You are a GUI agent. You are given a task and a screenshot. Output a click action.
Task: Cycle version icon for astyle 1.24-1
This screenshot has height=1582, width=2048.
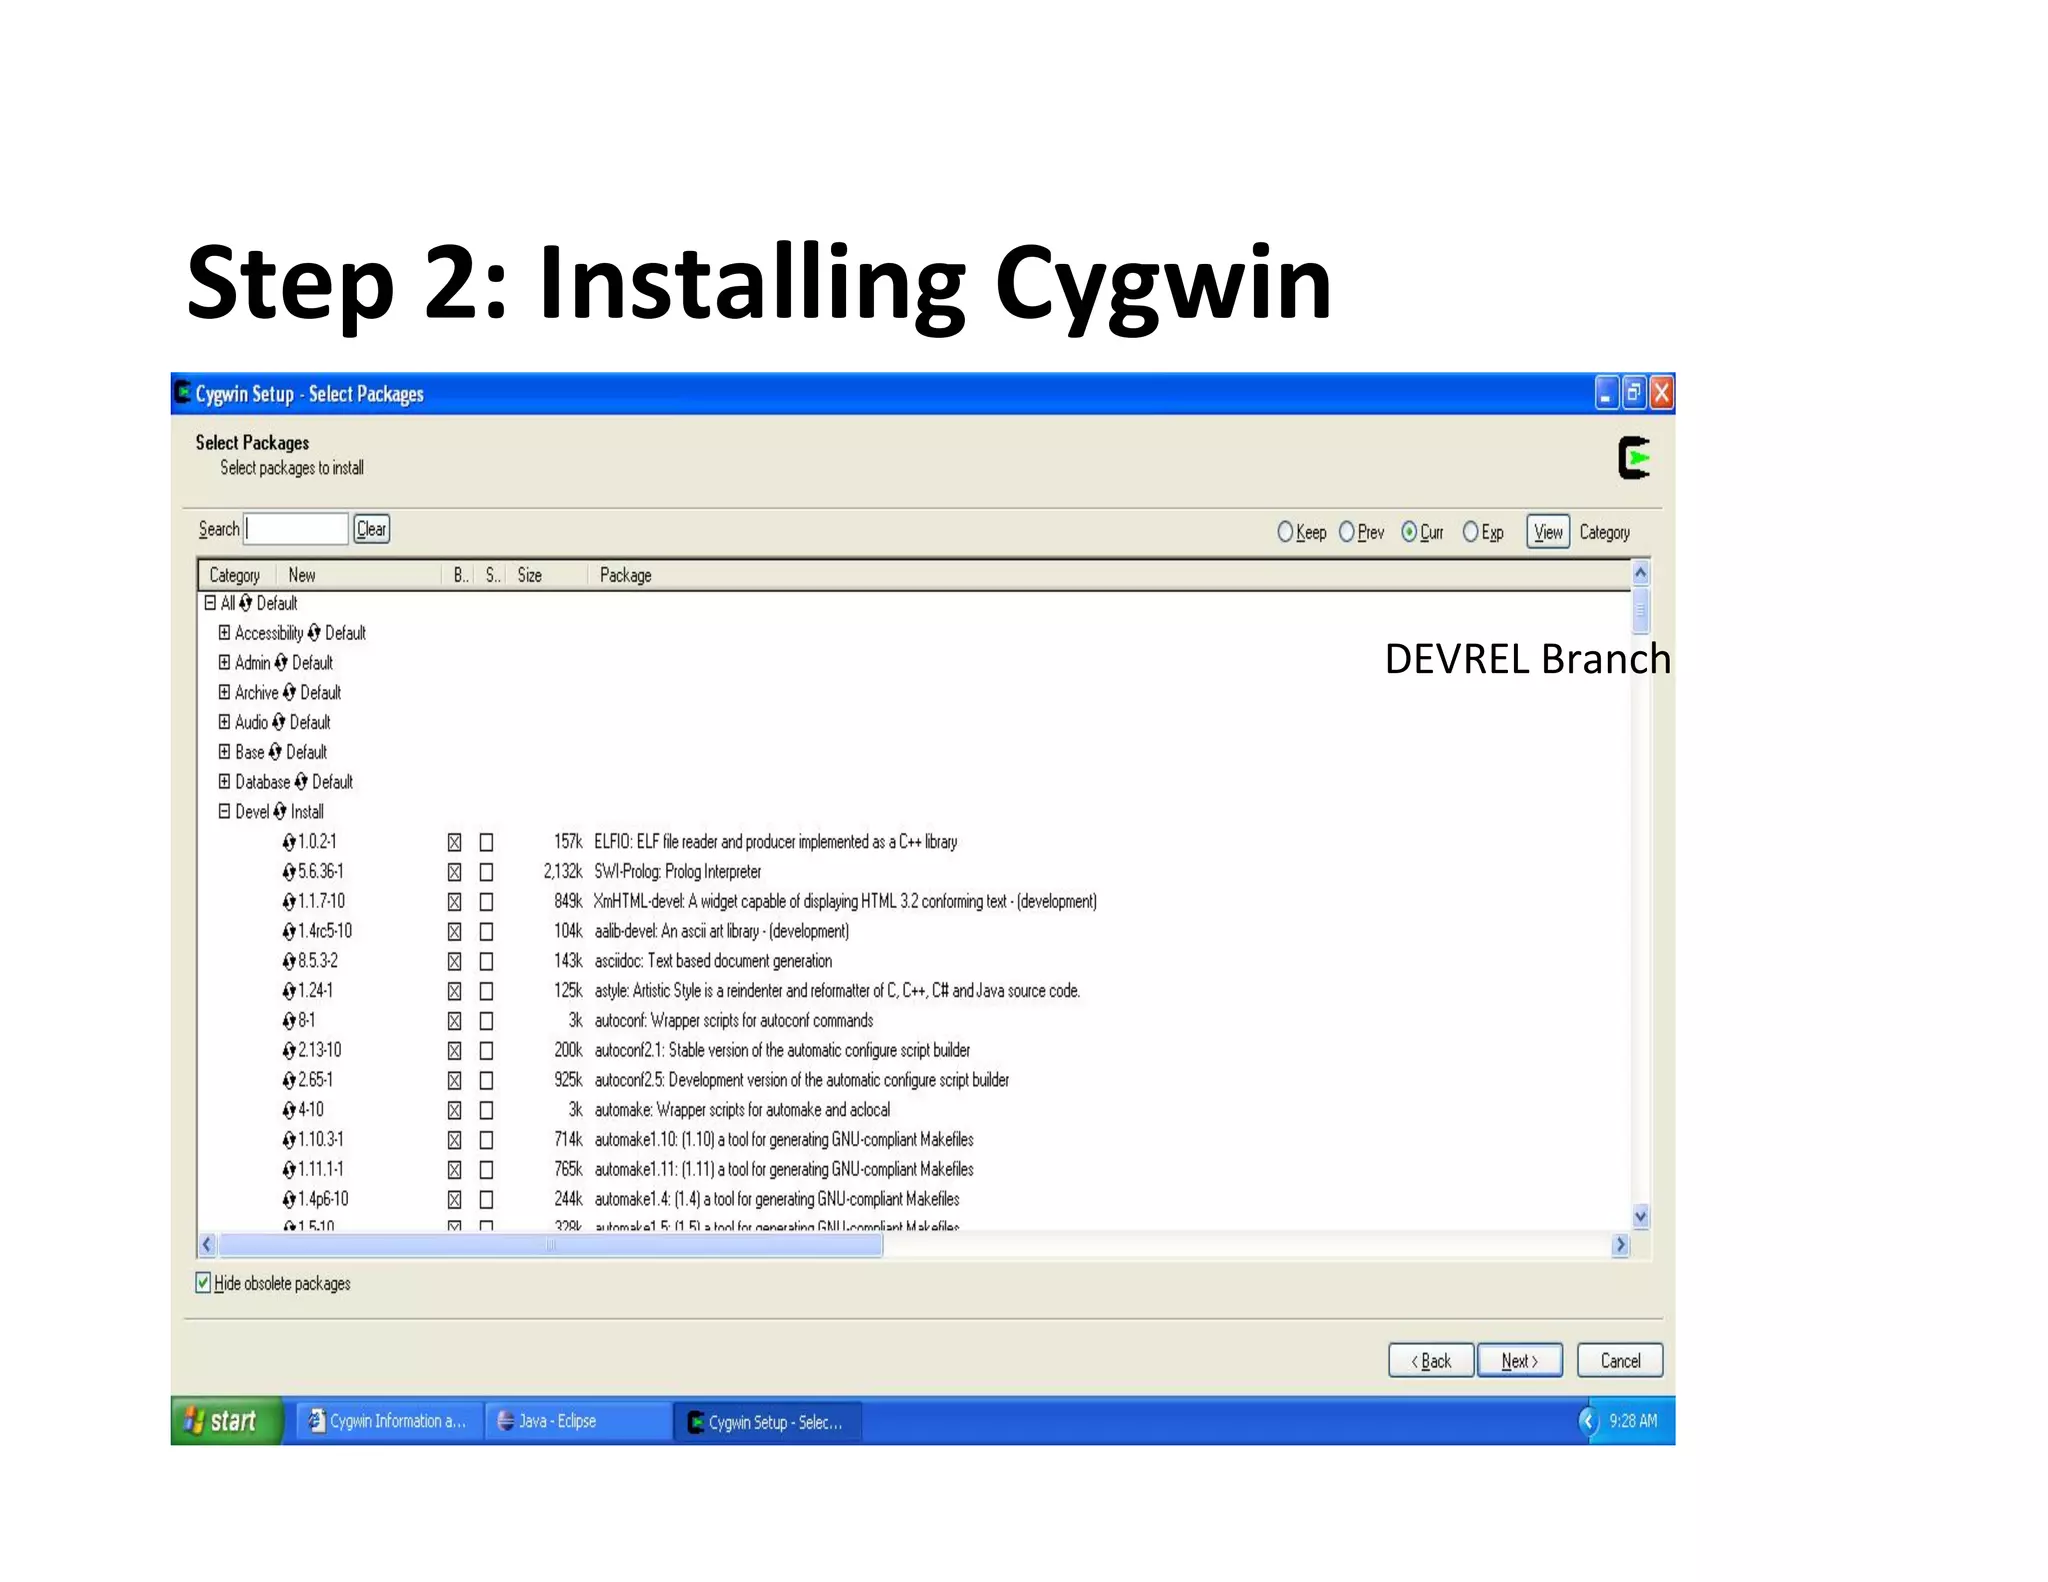click(289, 991)
